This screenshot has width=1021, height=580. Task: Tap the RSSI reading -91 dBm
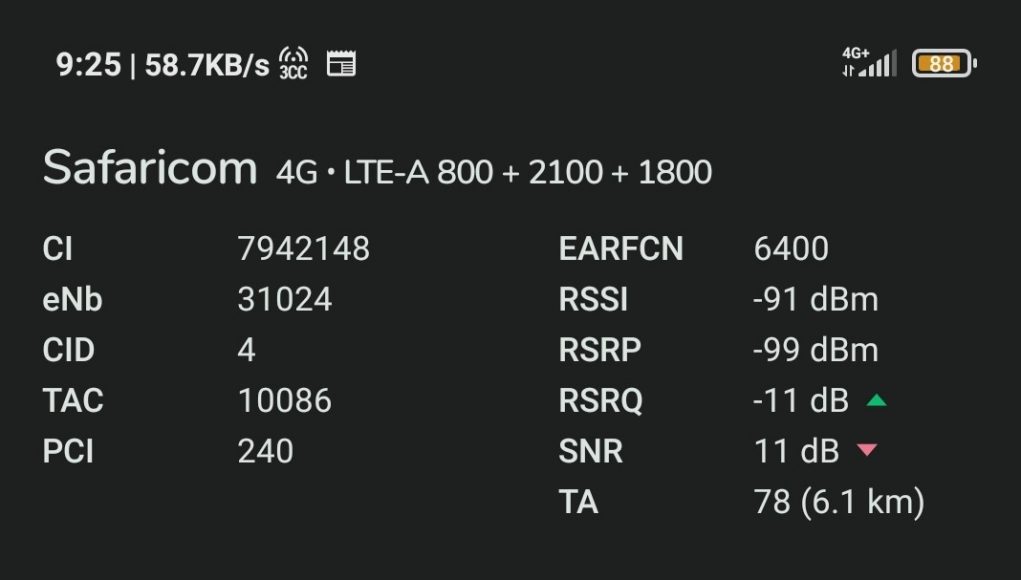pos(815,299)
